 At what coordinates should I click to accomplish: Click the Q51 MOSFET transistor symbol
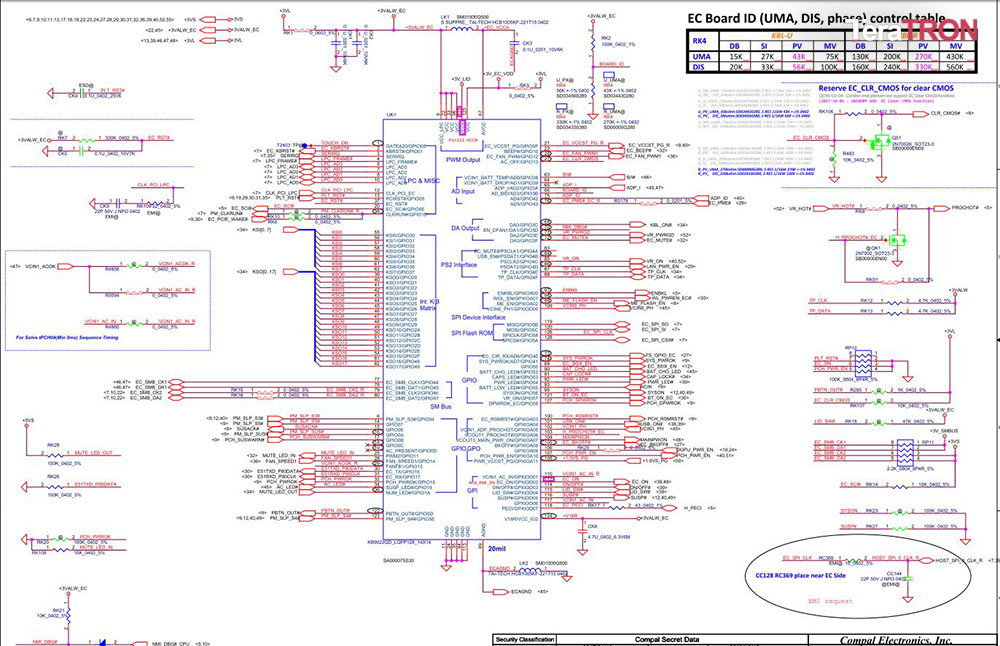pos(882,140)
